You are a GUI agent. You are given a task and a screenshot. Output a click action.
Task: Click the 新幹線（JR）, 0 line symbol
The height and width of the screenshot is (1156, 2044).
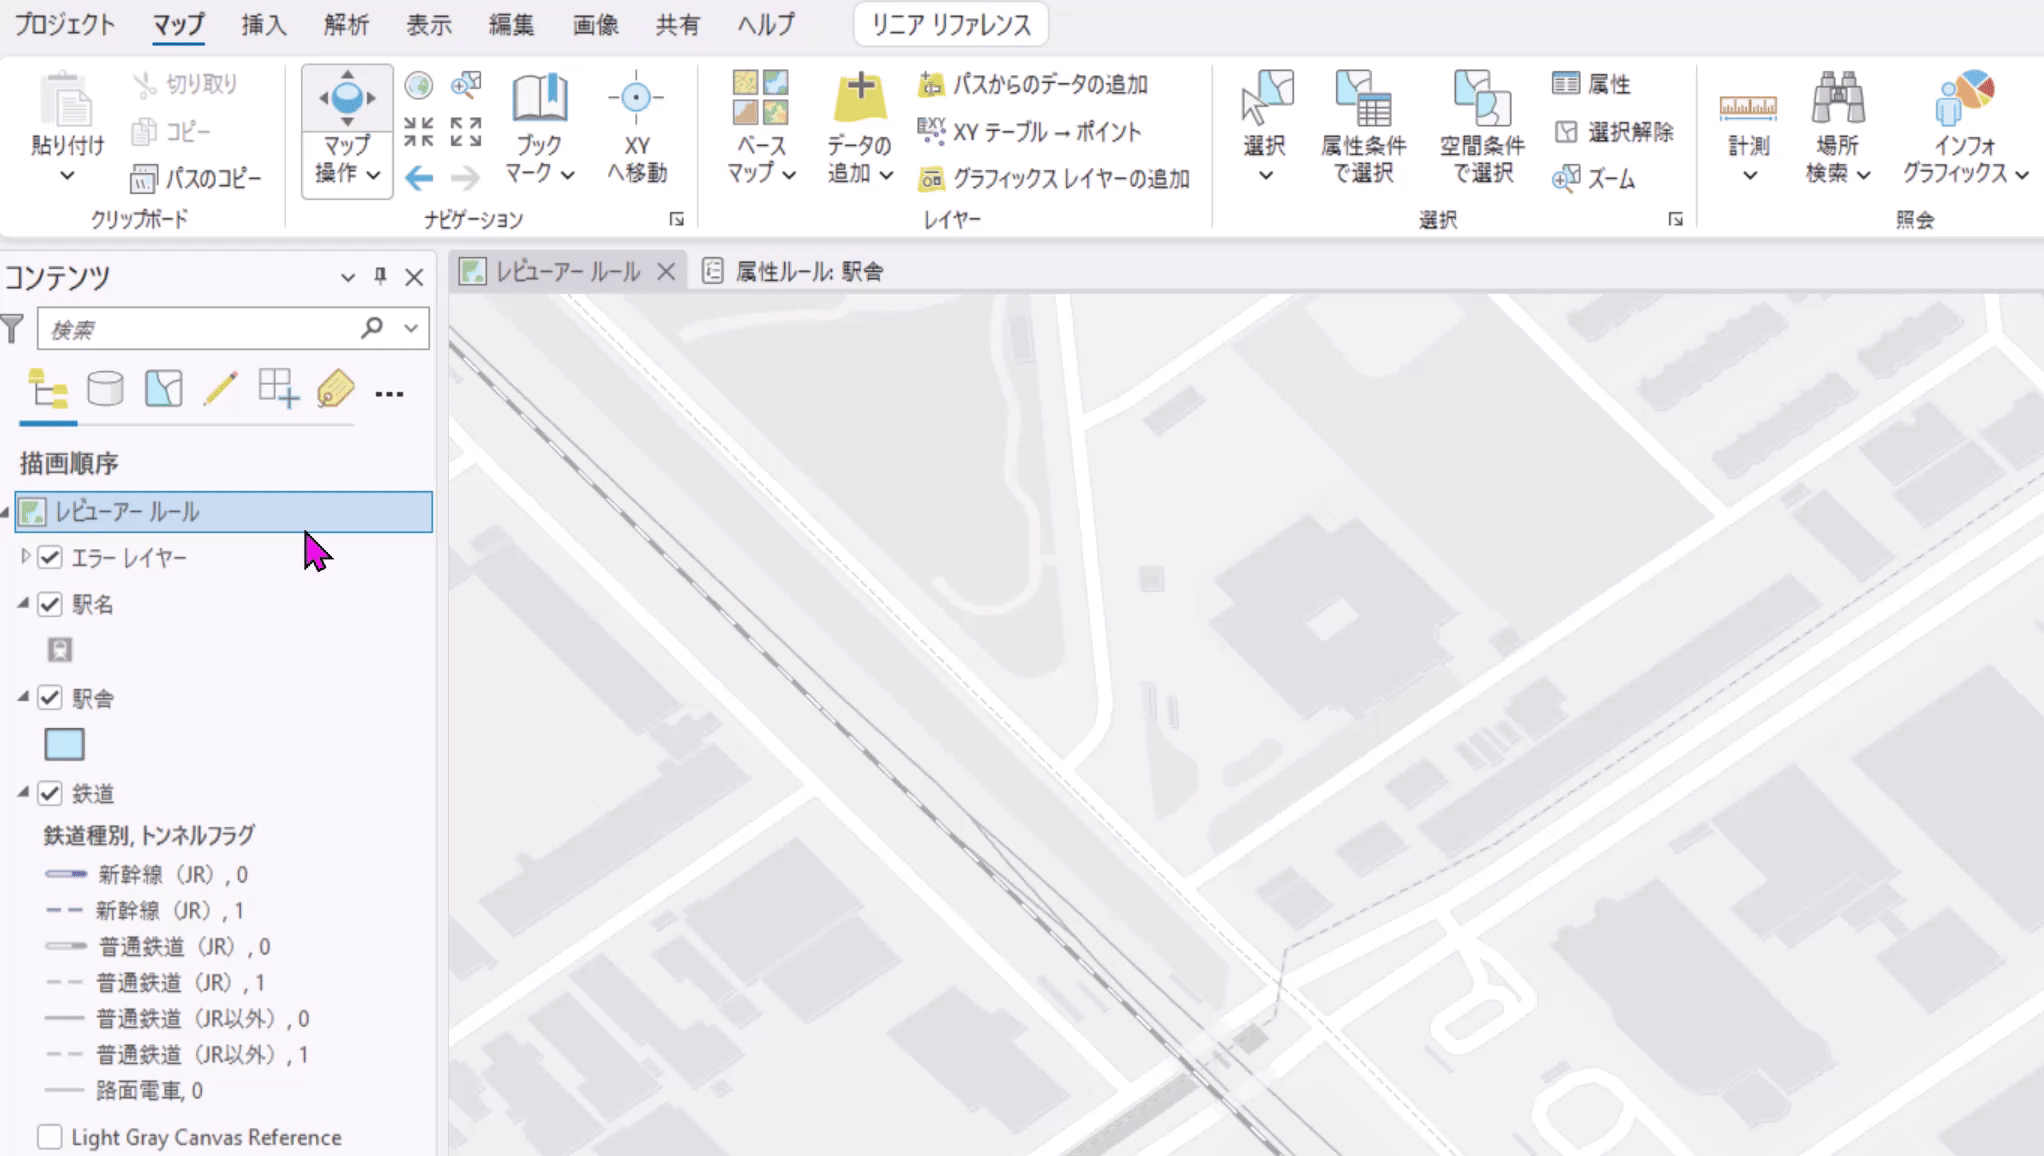tap(66, 874)
